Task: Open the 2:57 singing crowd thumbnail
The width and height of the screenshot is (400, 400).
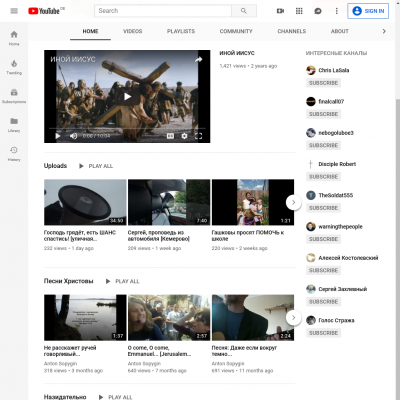Action: point(169,318)
